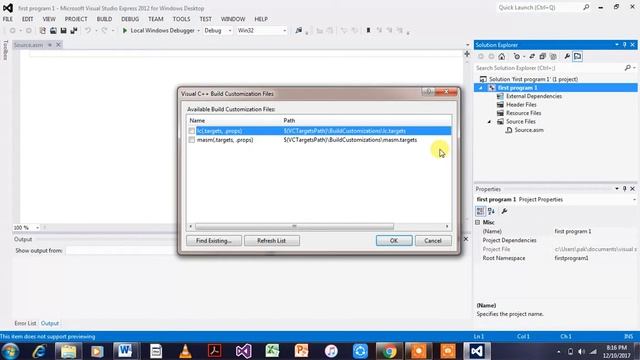
Task: Click the Properties wrench in Solution Explorer
Action: point(567,57)
